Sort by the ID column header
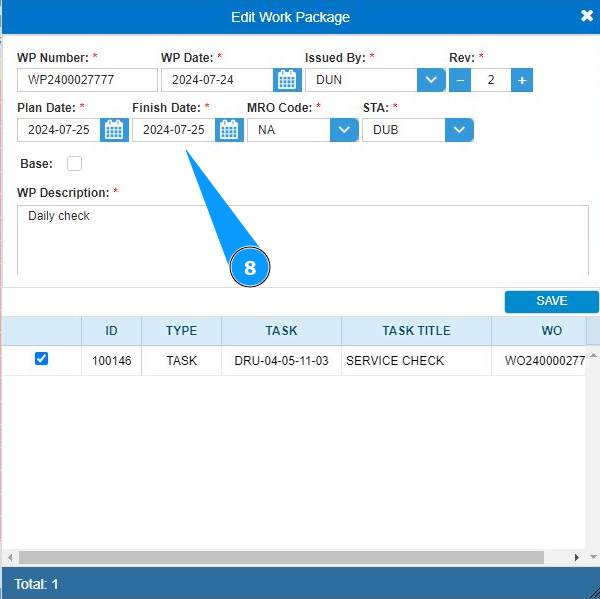Viewport: 600px width, 599px height. coord(111,331)
